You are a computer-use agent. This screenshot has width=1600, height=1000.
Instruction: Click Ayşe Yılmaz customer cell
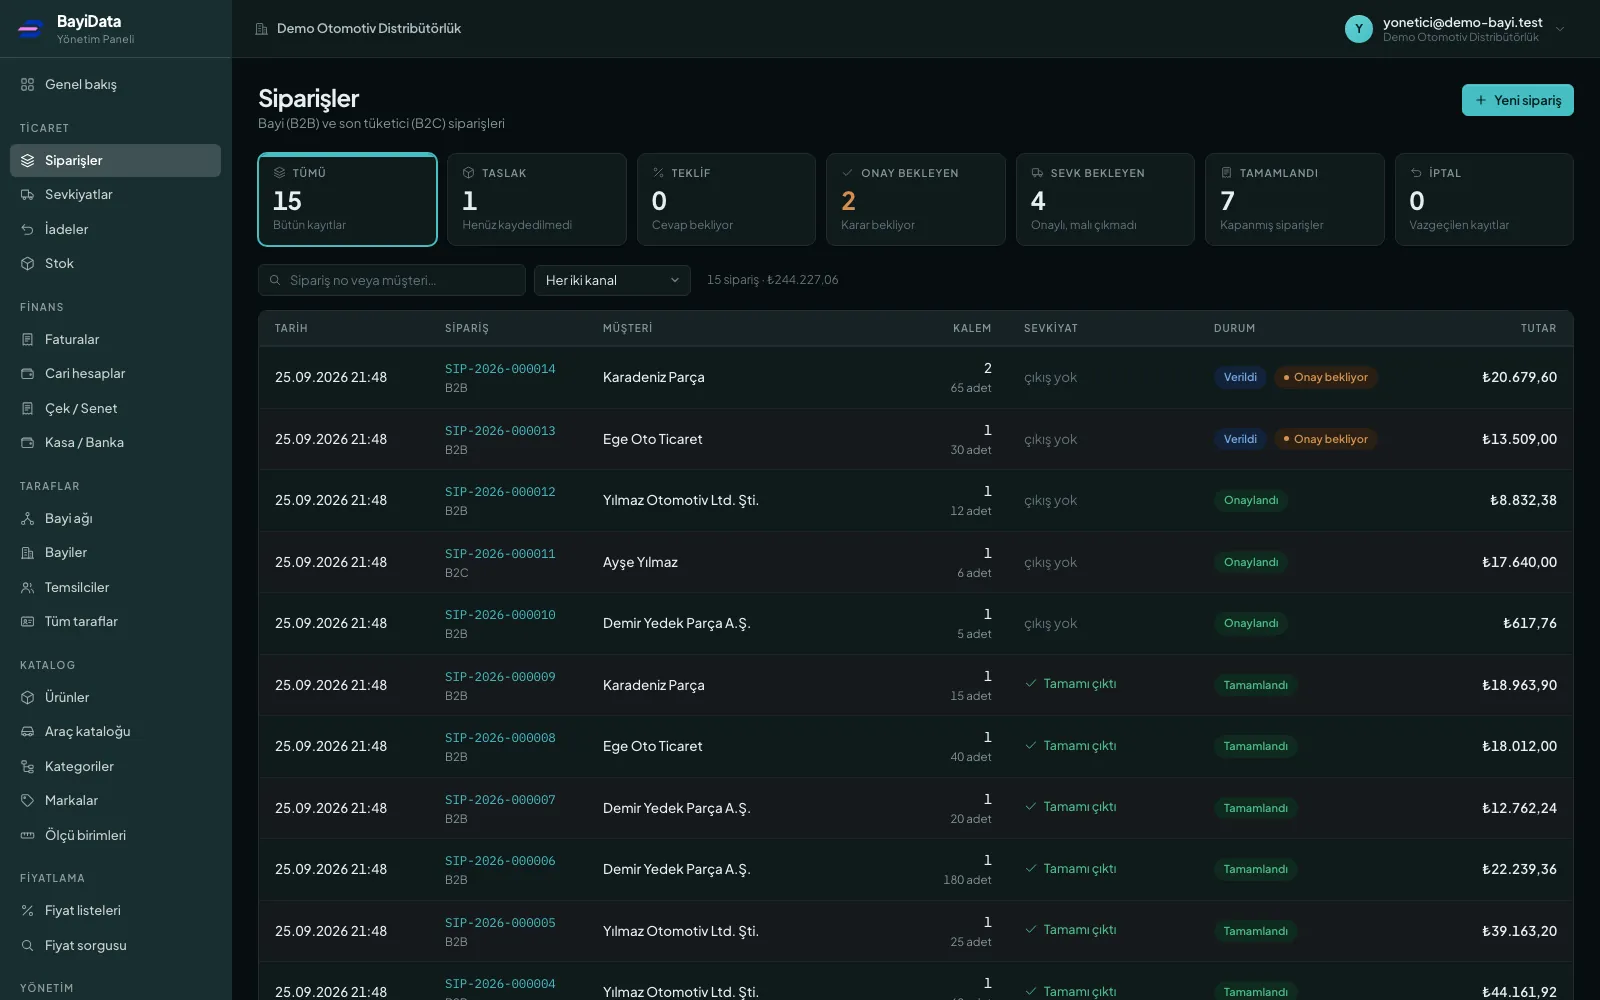tap(640, 562)
